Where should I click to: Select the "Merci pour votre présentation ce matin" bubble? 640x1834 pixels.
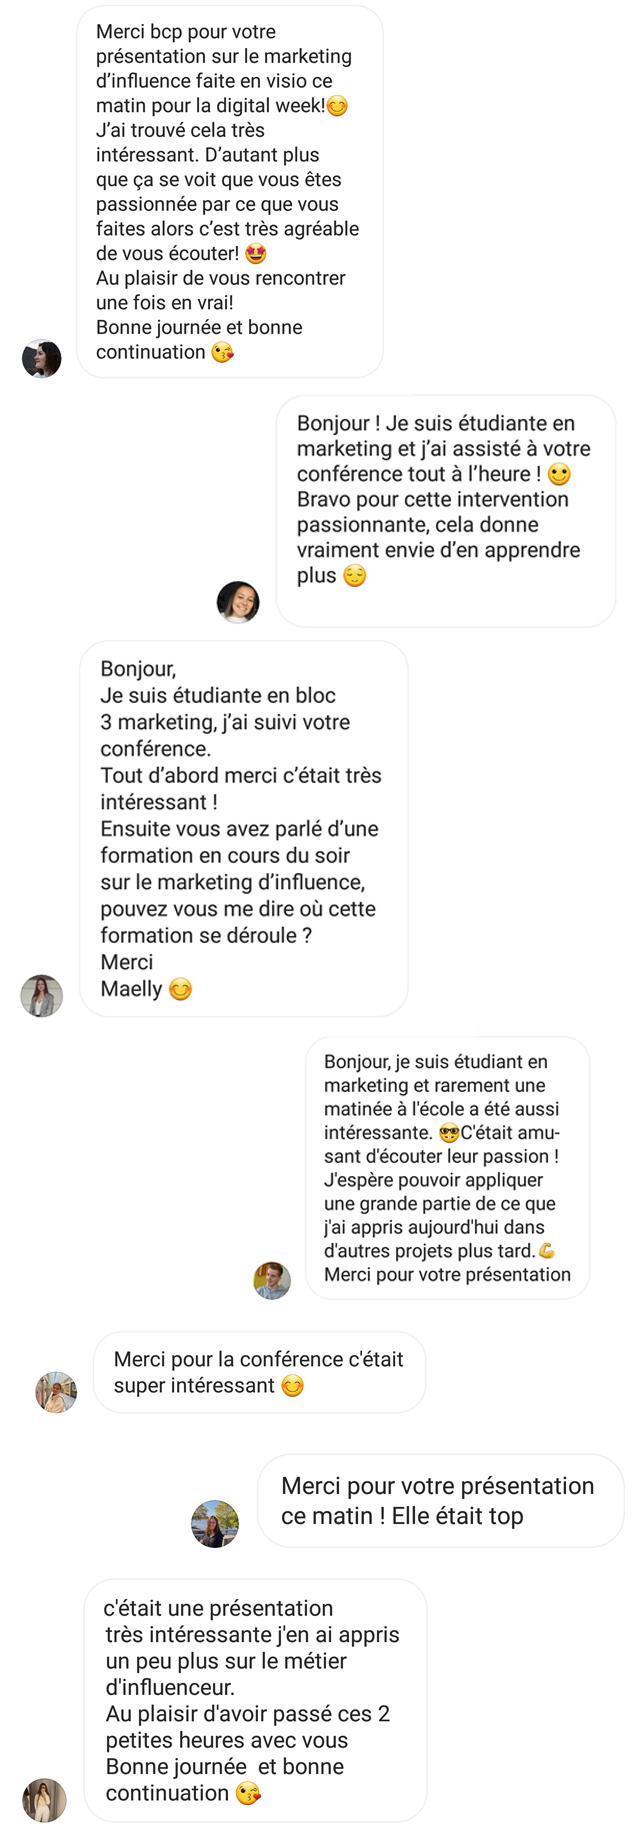click(440, 1500)
